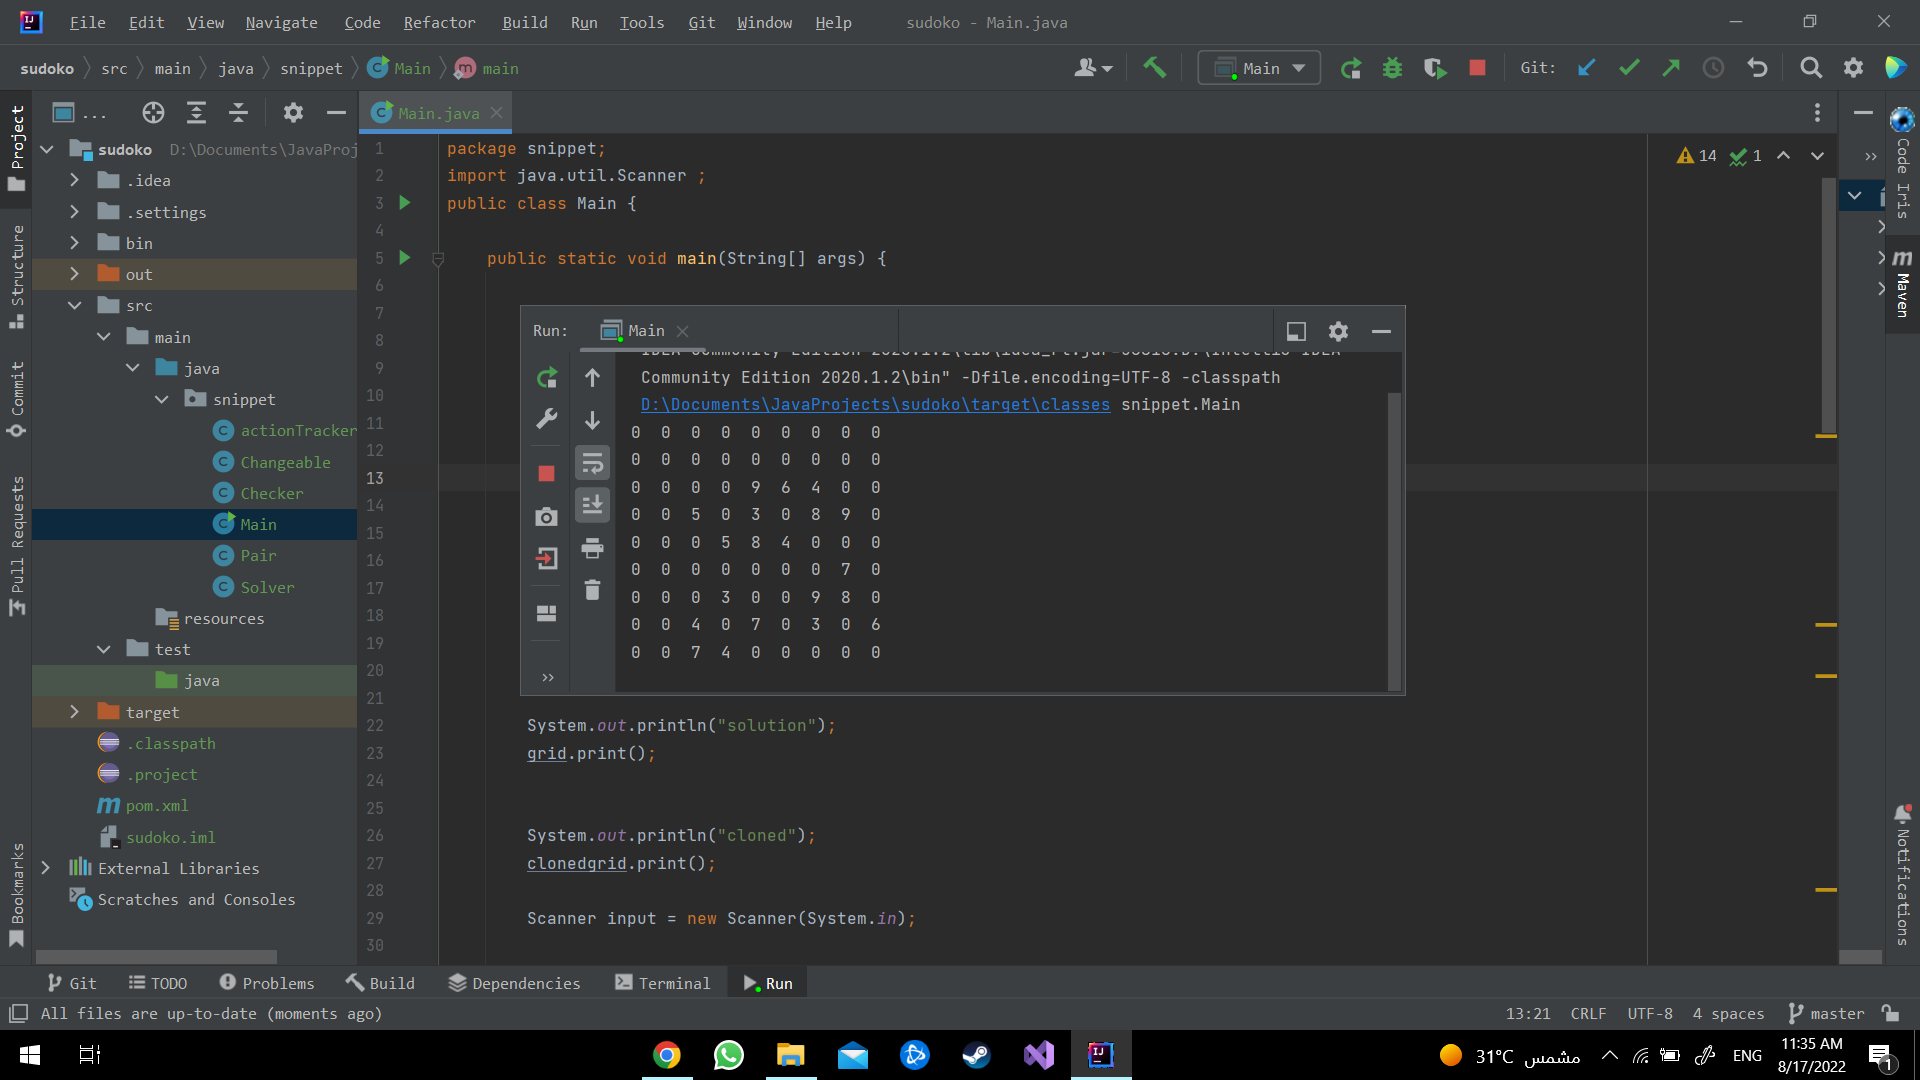1920x1080 pixels.
Task: Stop the running Main process
Action: coord(546,473)
